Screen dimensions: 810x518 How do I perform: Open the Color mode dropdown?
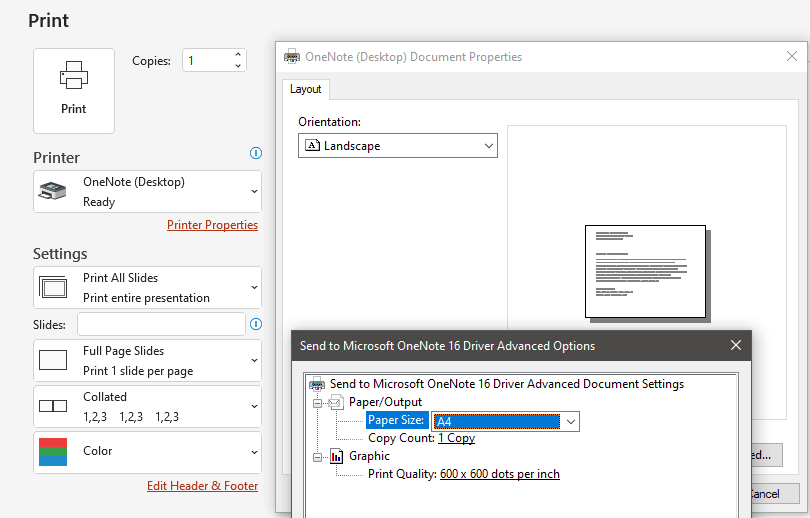coord(147,452)
